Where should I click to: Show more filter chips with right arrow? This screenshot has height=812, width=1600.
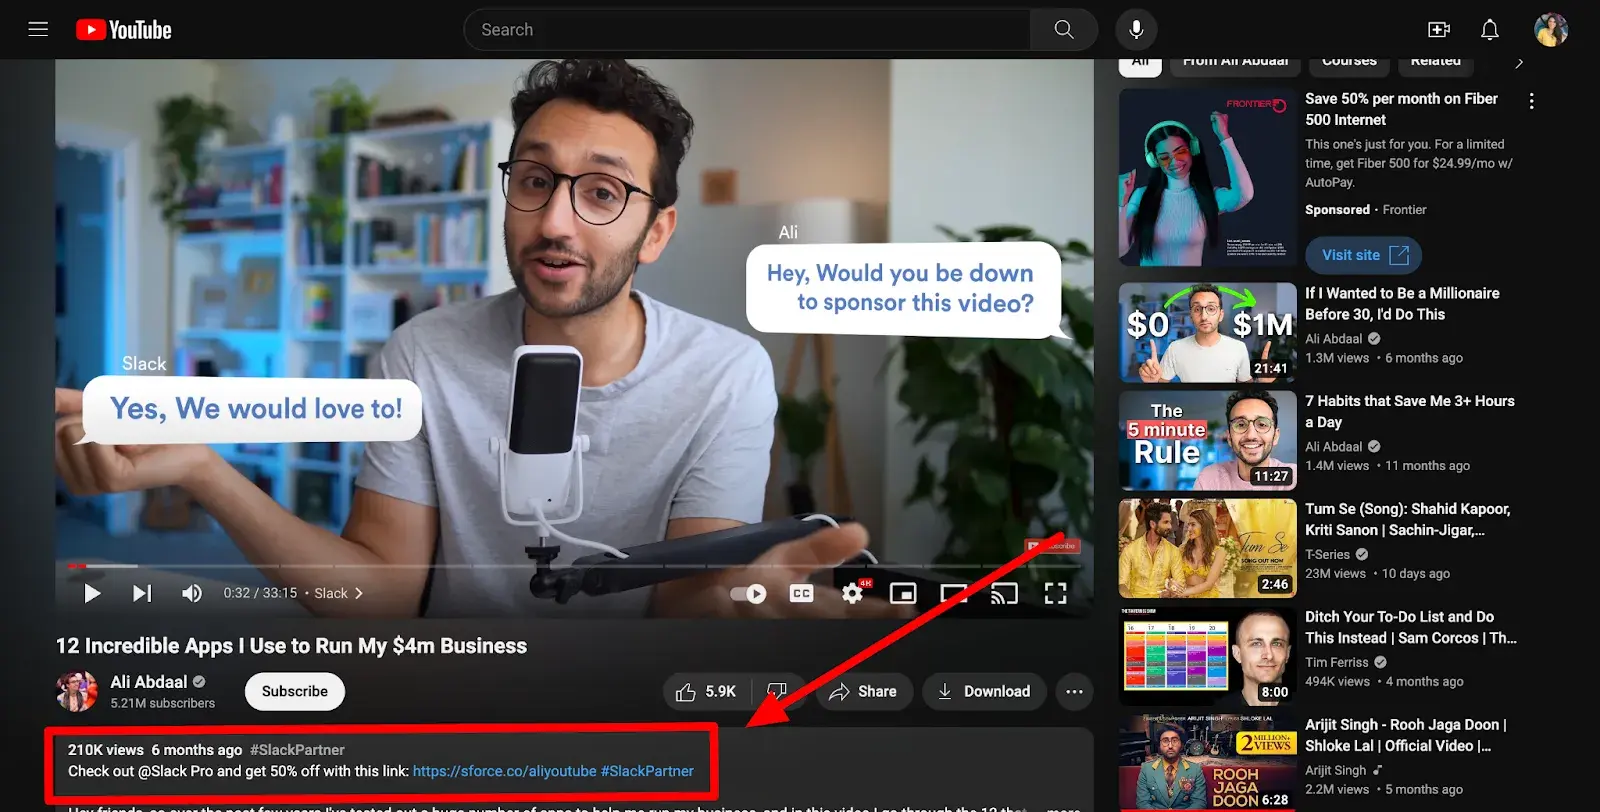pyautogui.click(x=1519, y=63)
